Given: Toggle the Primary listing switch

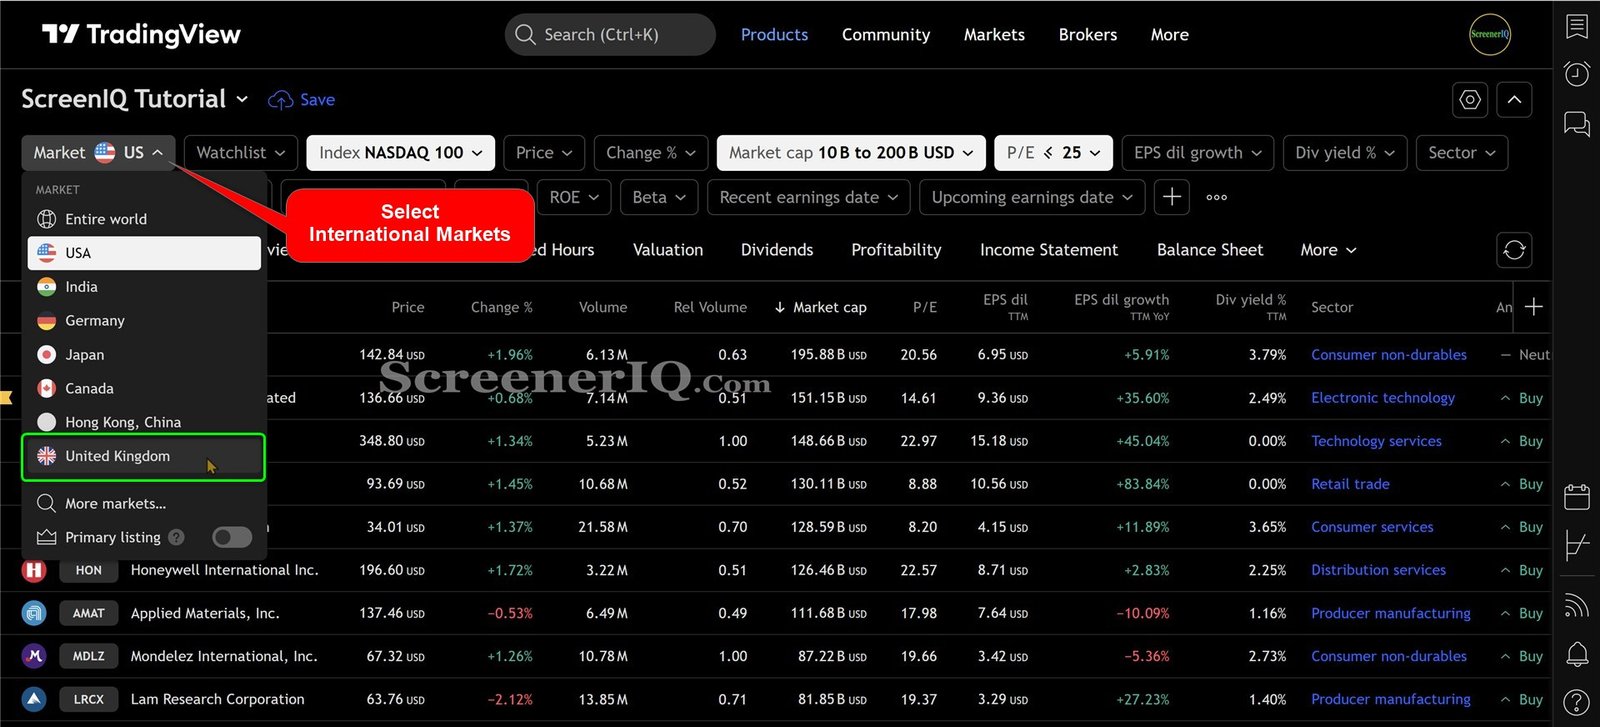Looking at the screenshot, I should pyautogui.click(x=232, y=537).
